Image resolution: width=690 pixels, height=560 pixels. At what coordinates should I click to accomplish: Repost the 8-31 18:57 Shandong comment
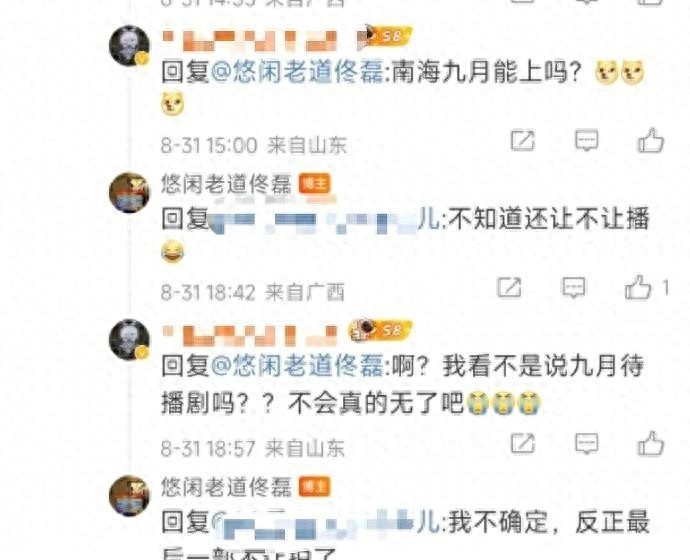click(x=522, y=443)
